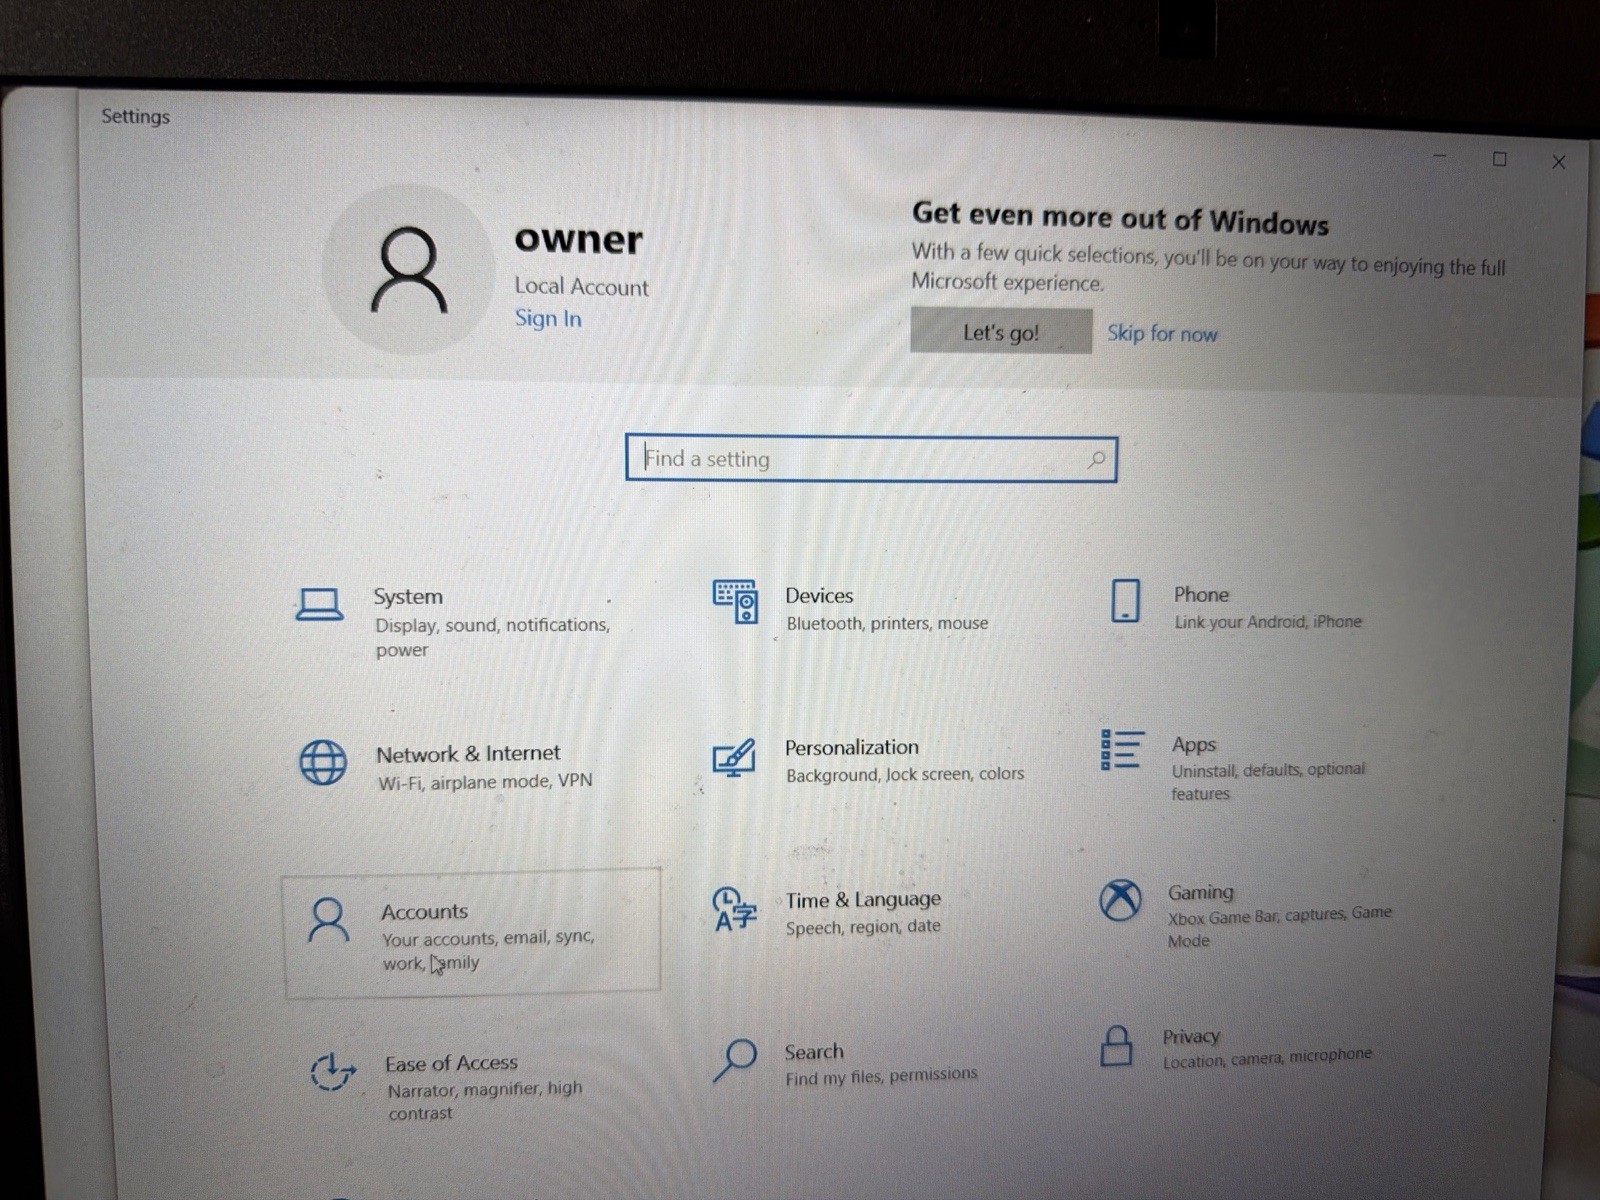Open the Search settings title

point(814,1052)
